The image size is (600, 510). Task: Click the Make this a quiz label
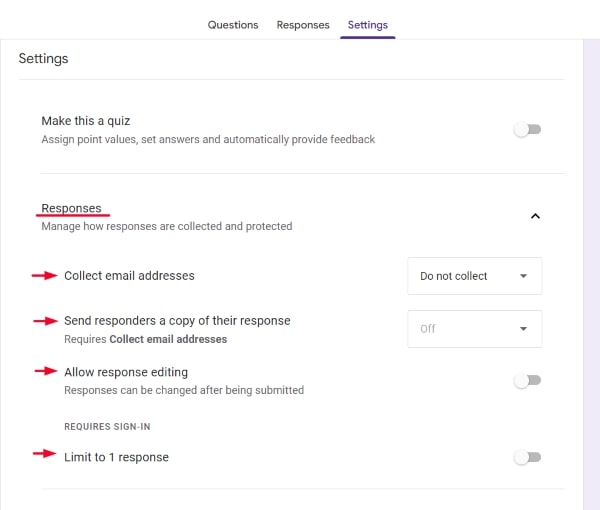[x=86, y=121]
